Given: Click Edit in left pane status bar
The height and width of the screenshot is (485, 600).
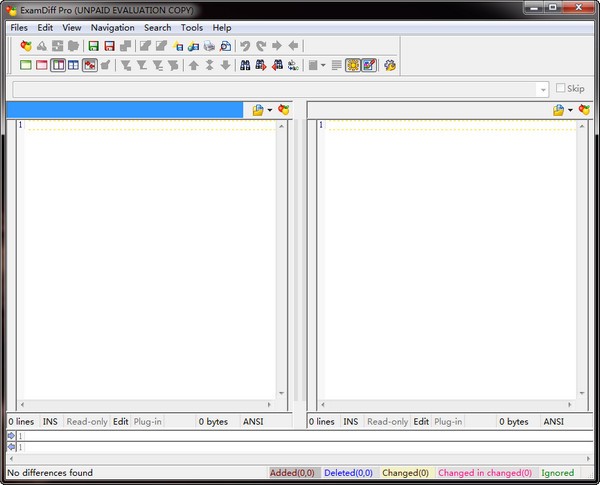Looking at the screenshot, I should (121, 421).
